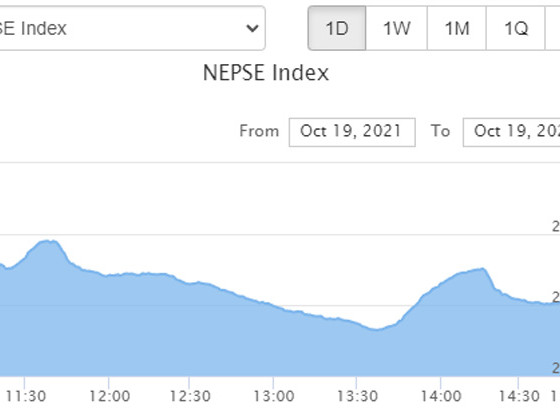Click the 14:00 time axis label

tap(441, 396)
